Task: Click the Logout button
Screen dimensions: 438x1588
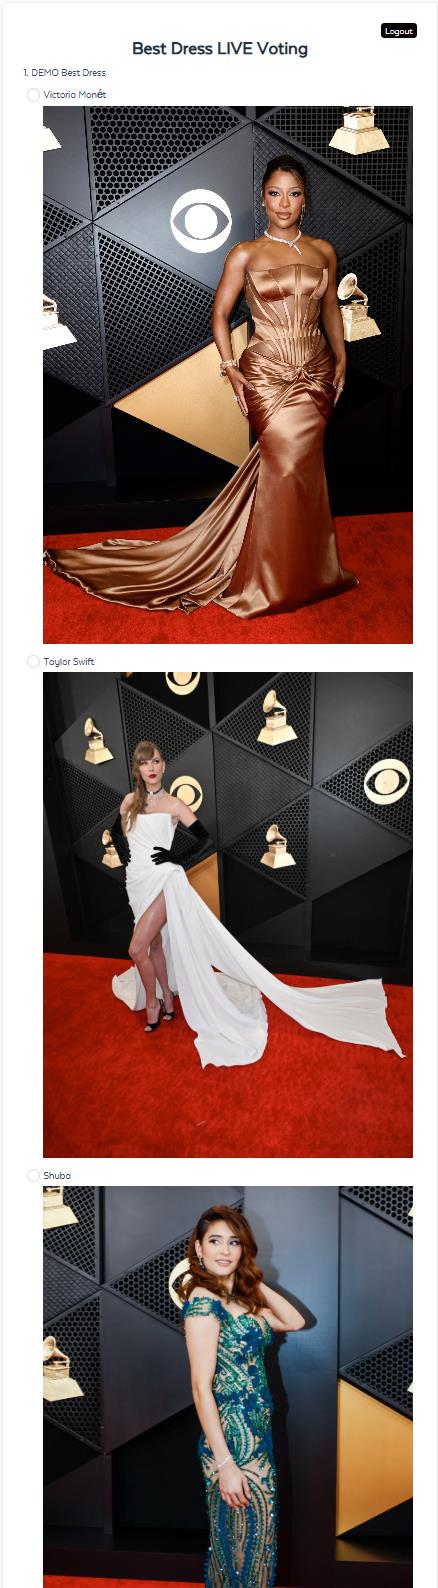Action: pyautogui.click(x=398, y=31)
